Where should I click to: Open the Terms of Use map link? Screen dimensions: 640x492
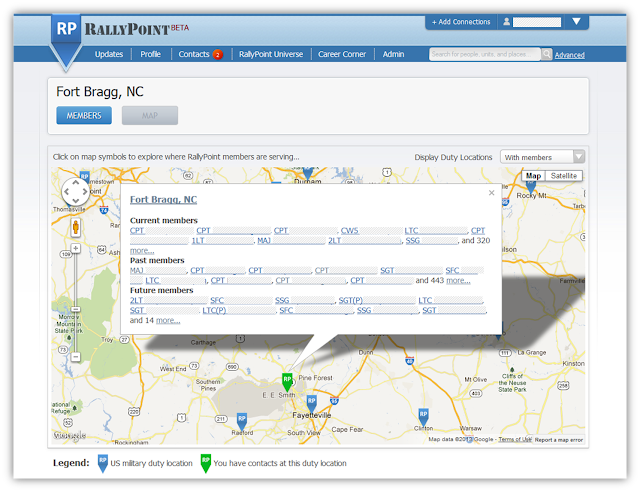(x=515, y=439)
